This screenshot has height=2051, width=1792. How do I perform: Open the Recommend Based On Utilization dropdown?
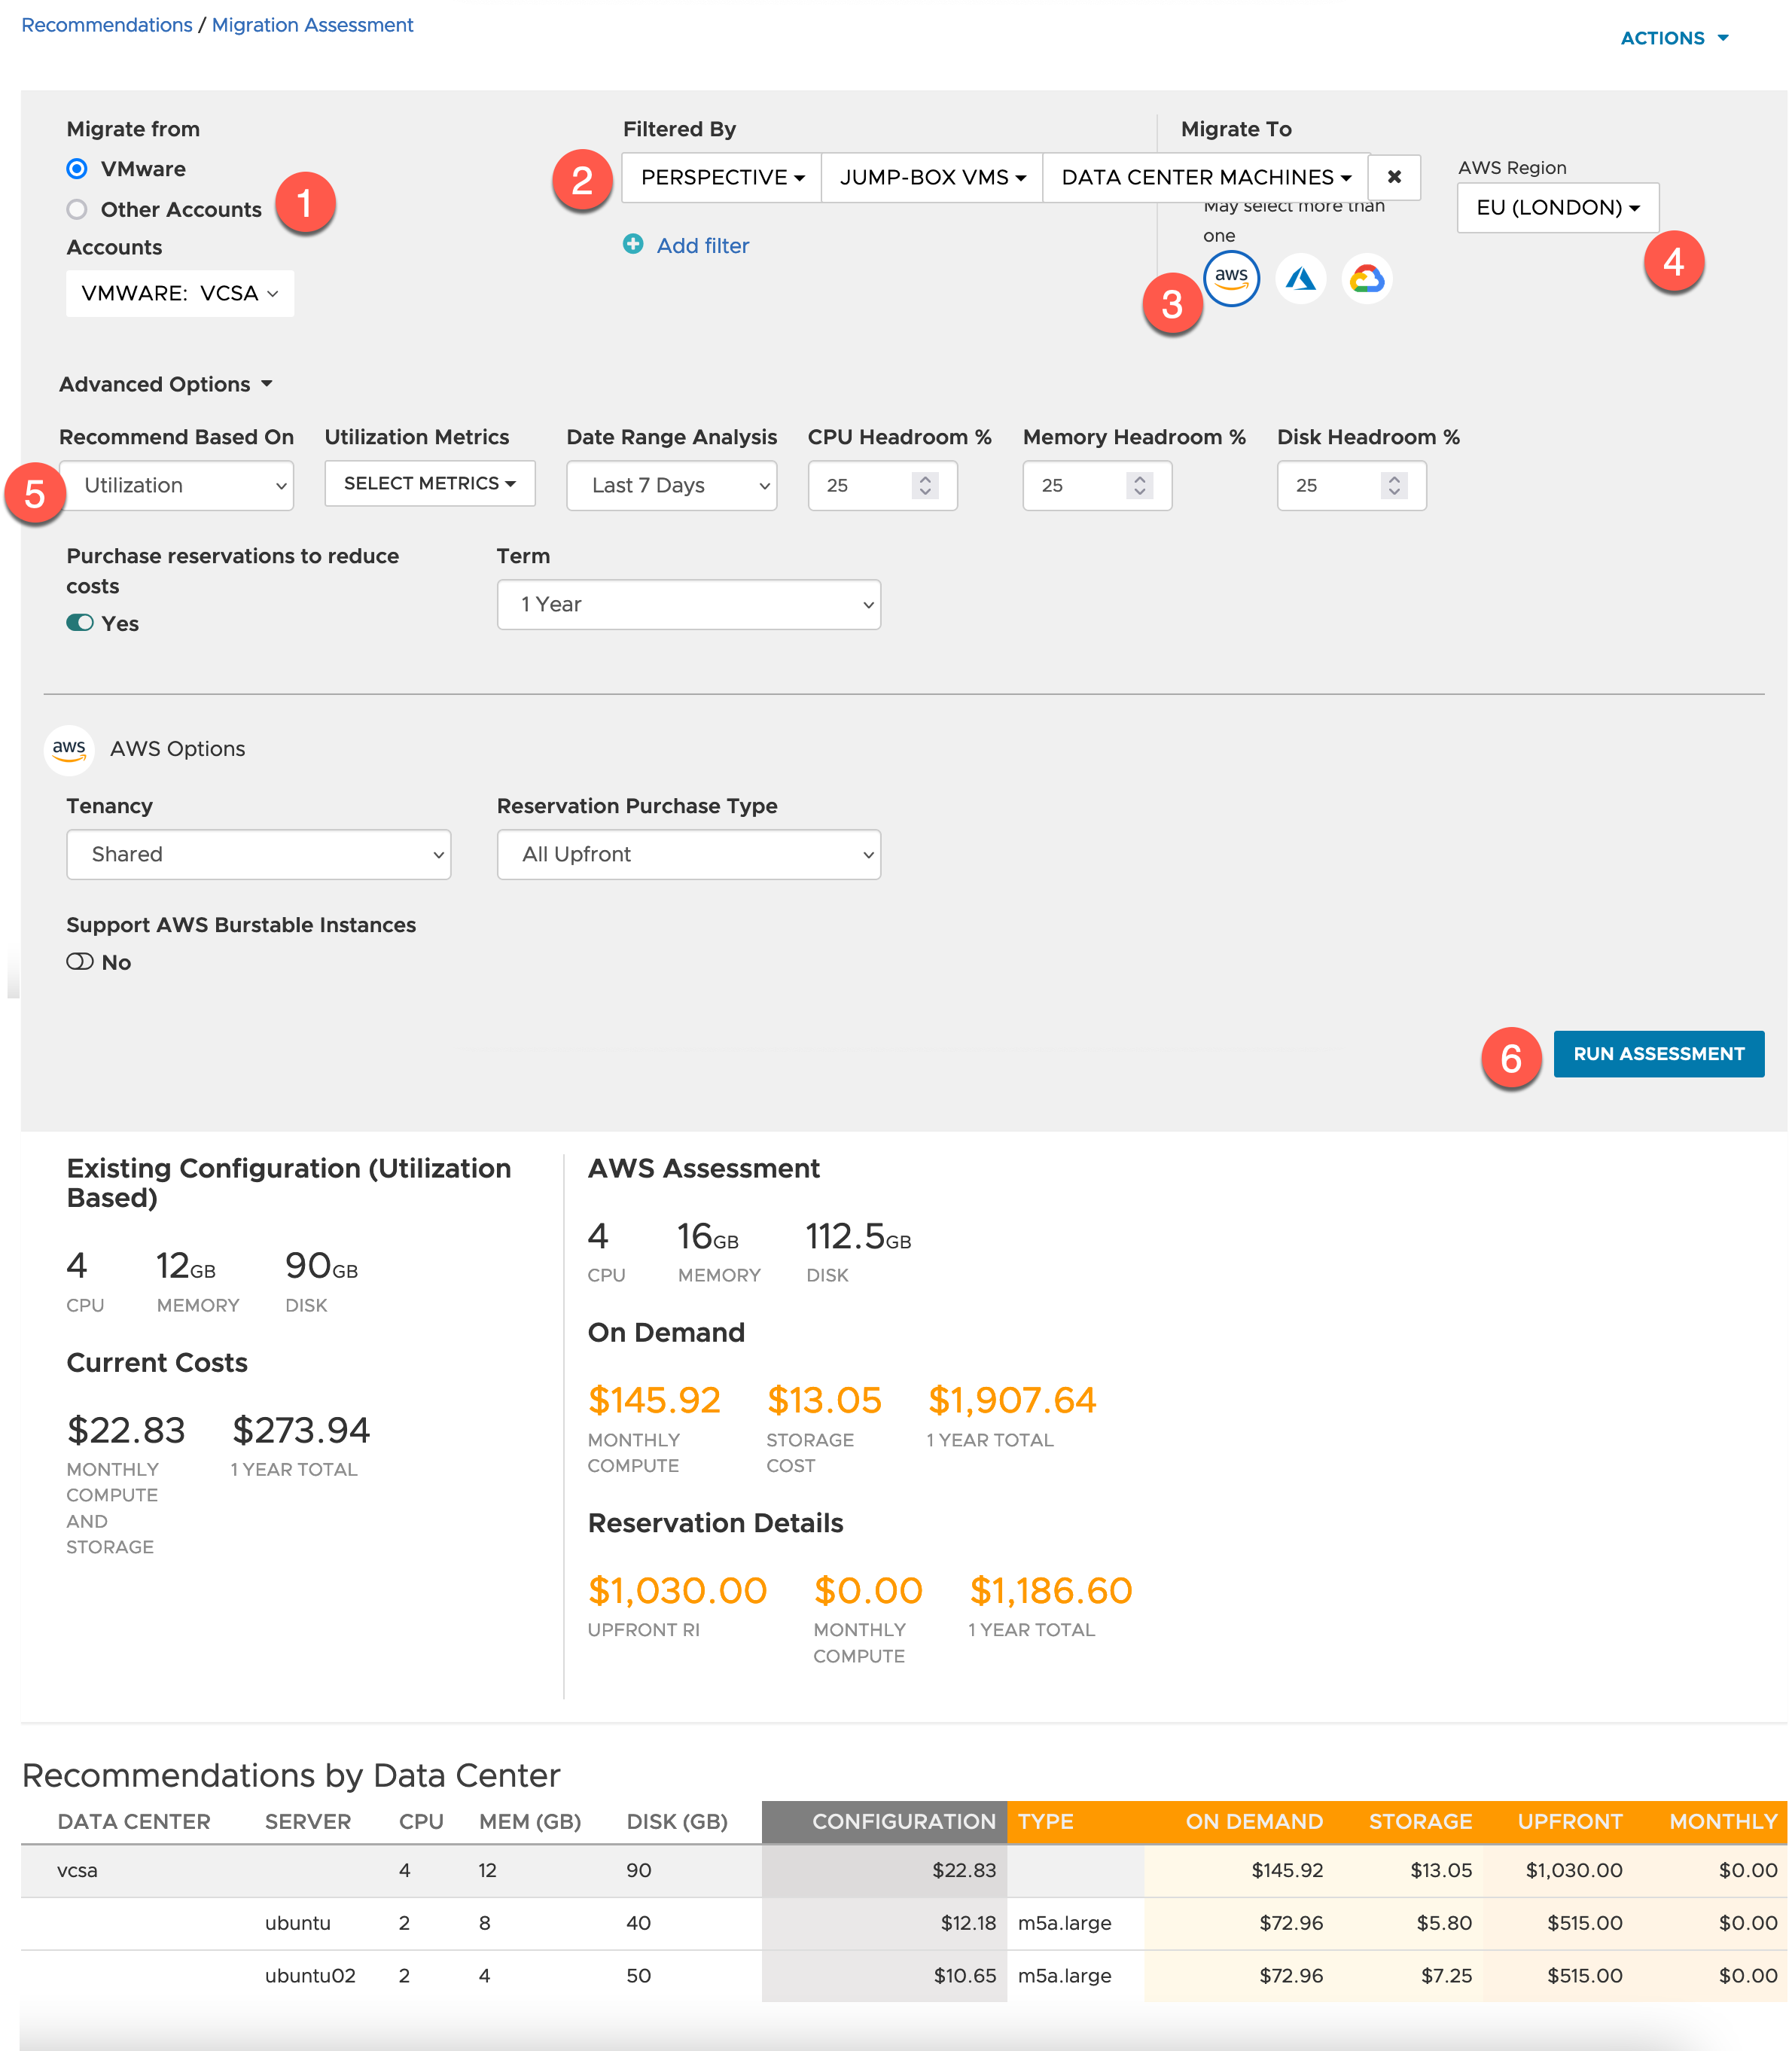pos(176,485)
